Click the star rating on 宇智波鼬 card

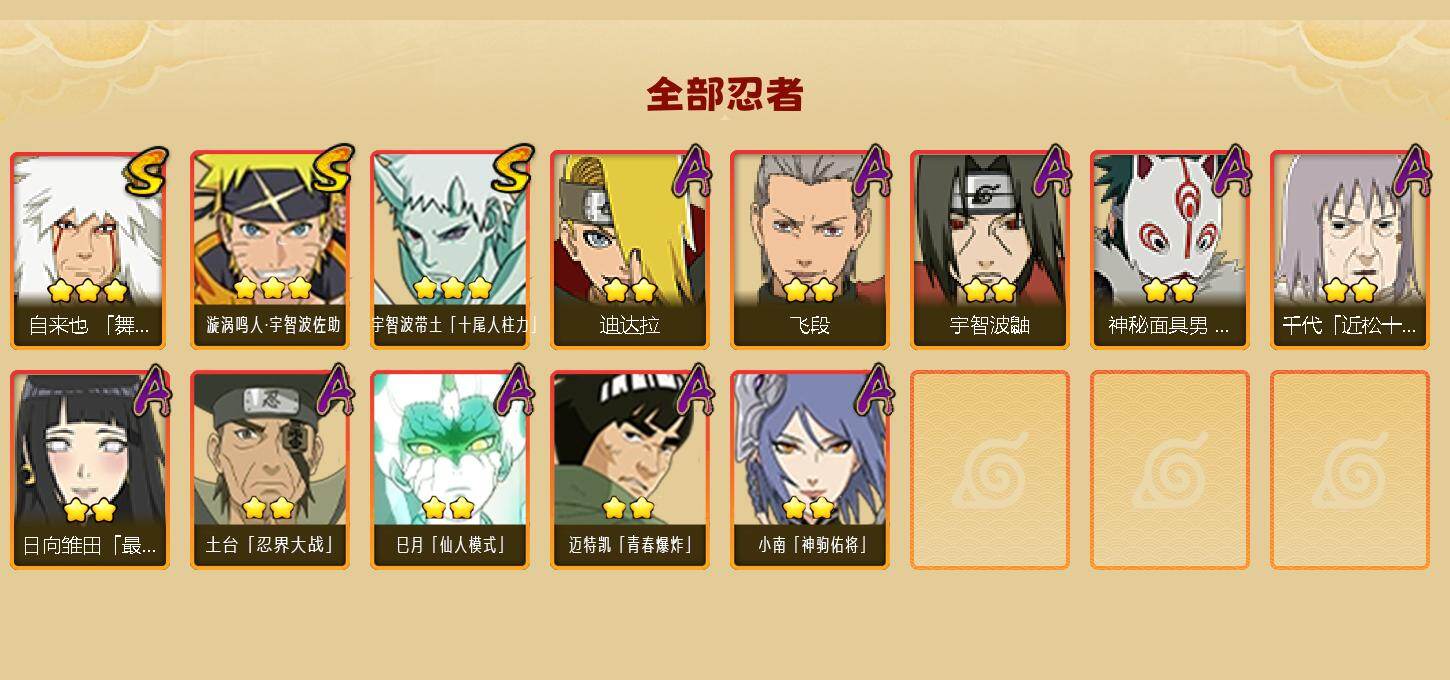[989, 290]
